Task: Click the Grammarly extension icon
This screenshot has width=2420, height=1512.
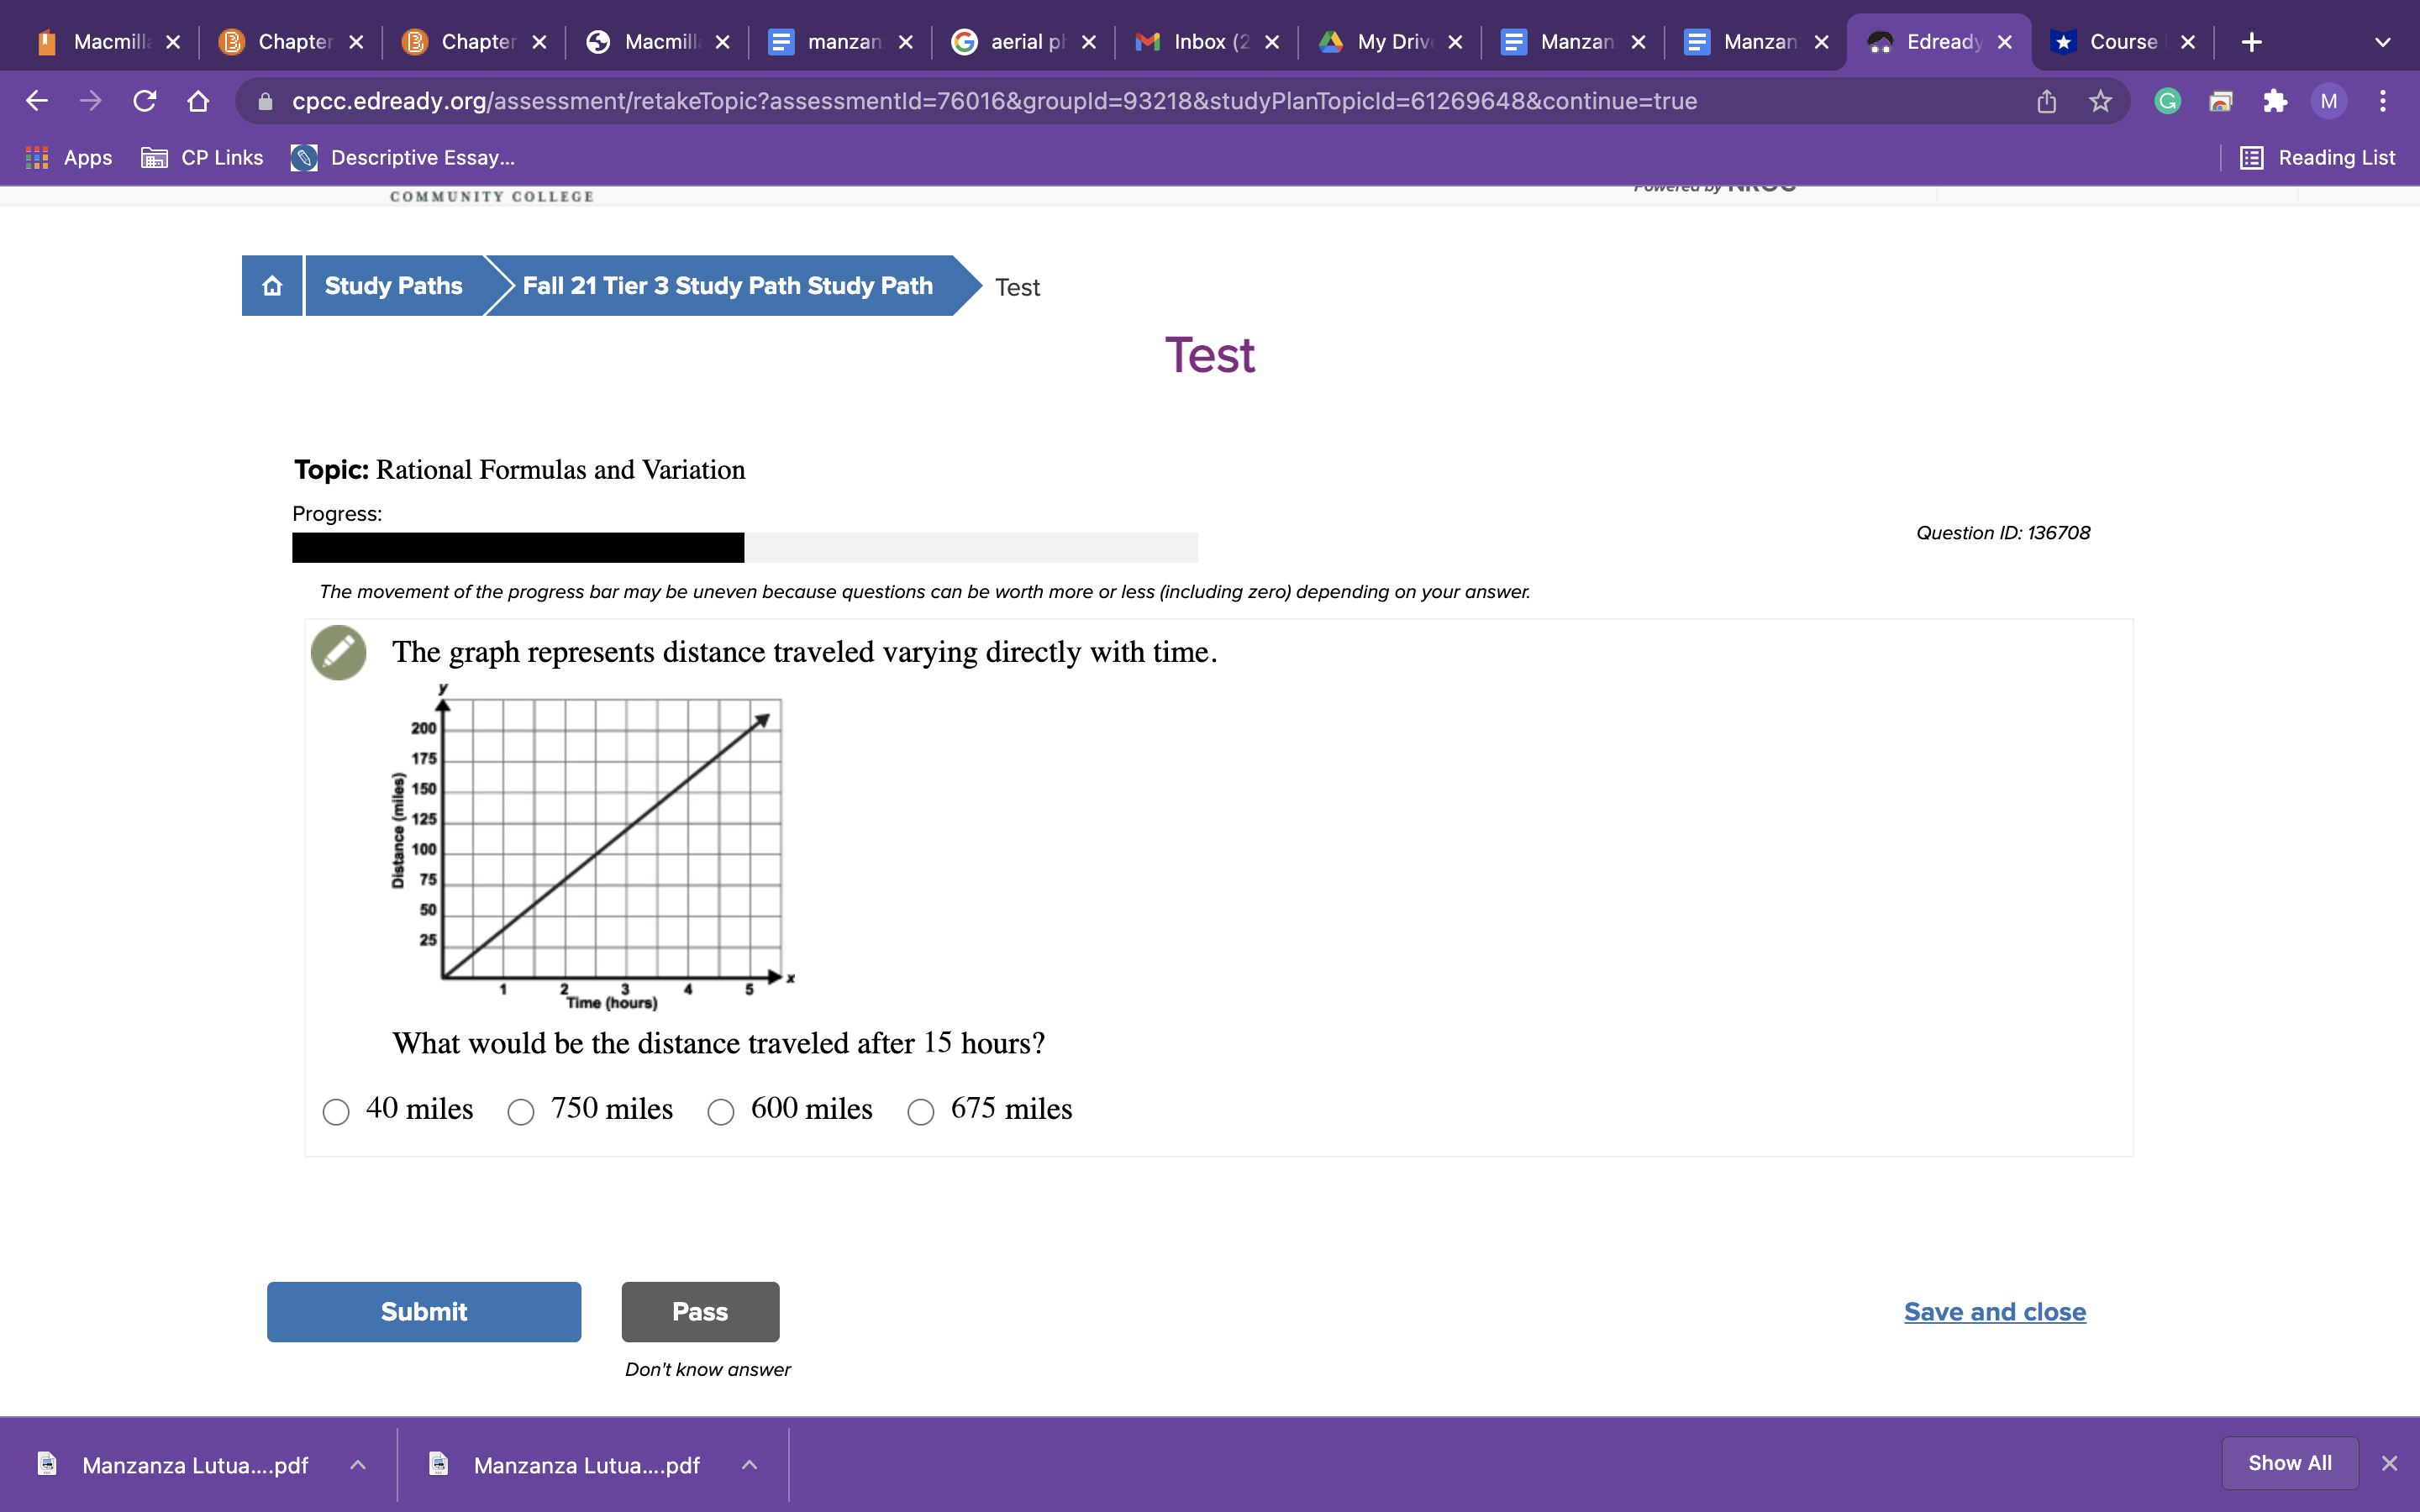Action: coord(2167,101)
